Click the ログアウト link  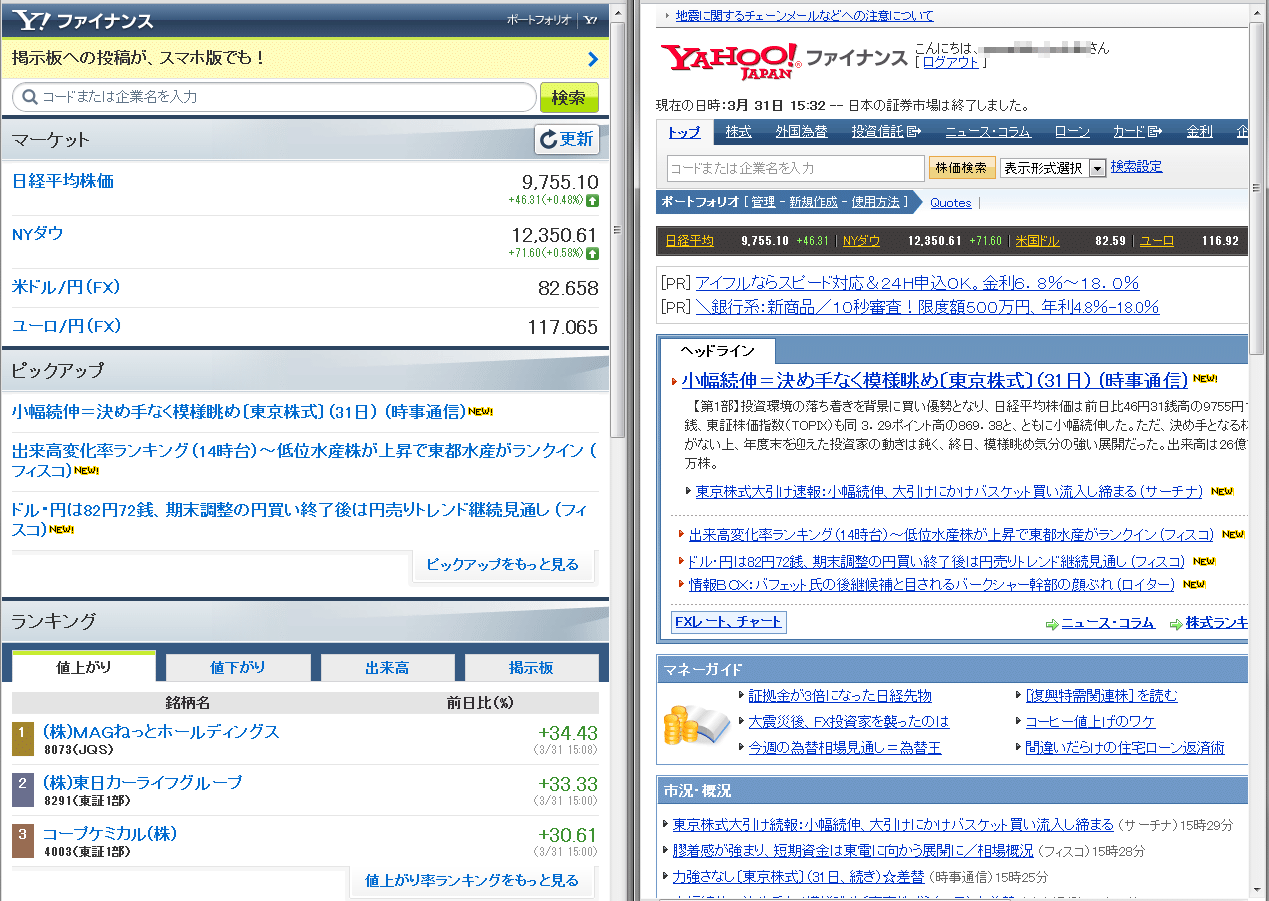[951, 62]
